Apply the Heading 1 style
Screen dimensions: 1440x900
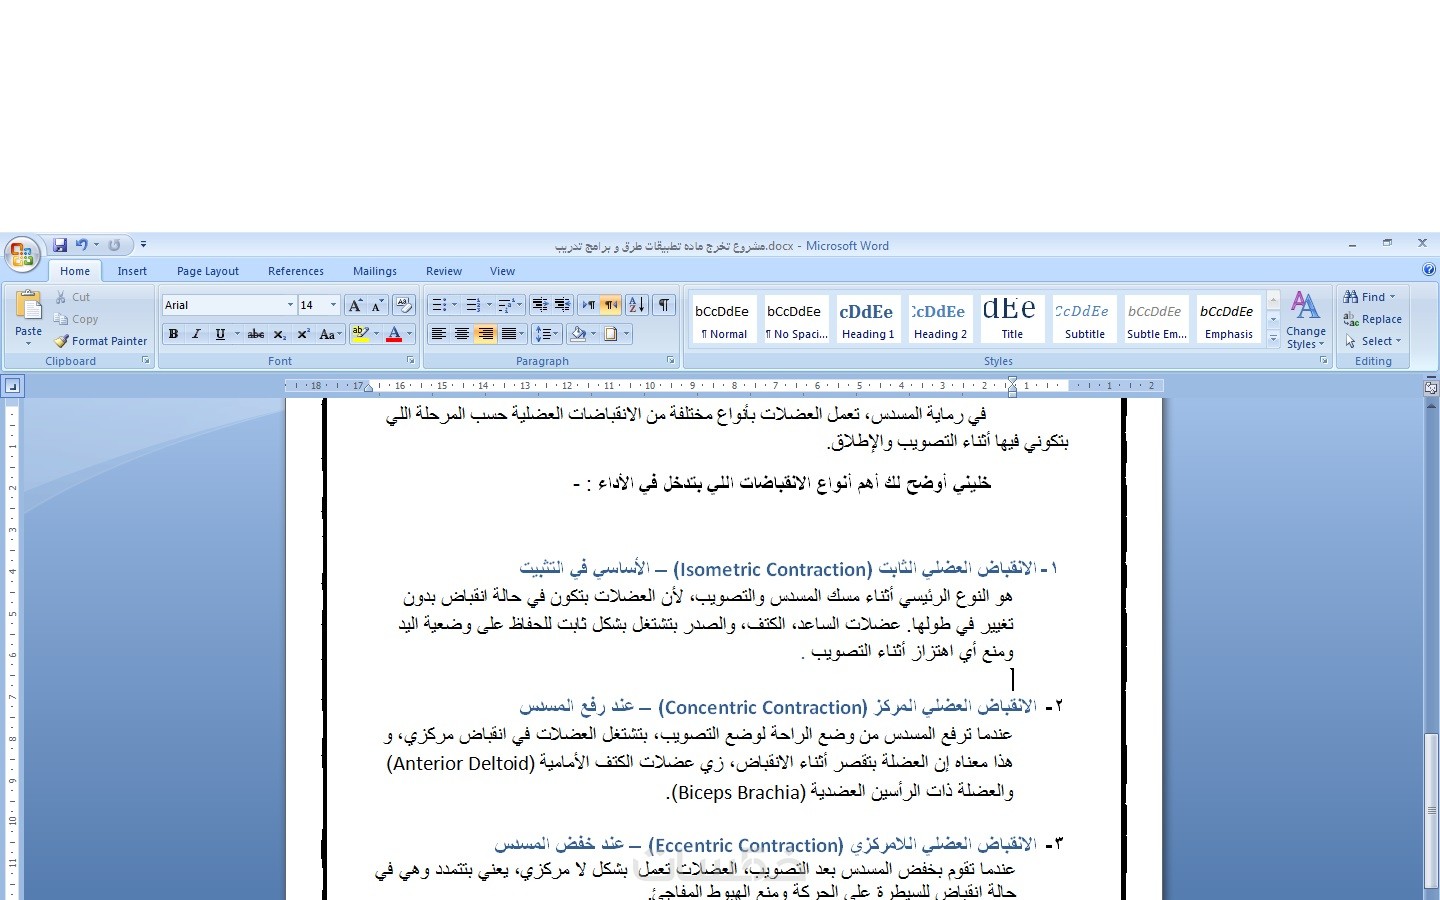[x=867, y=319]
